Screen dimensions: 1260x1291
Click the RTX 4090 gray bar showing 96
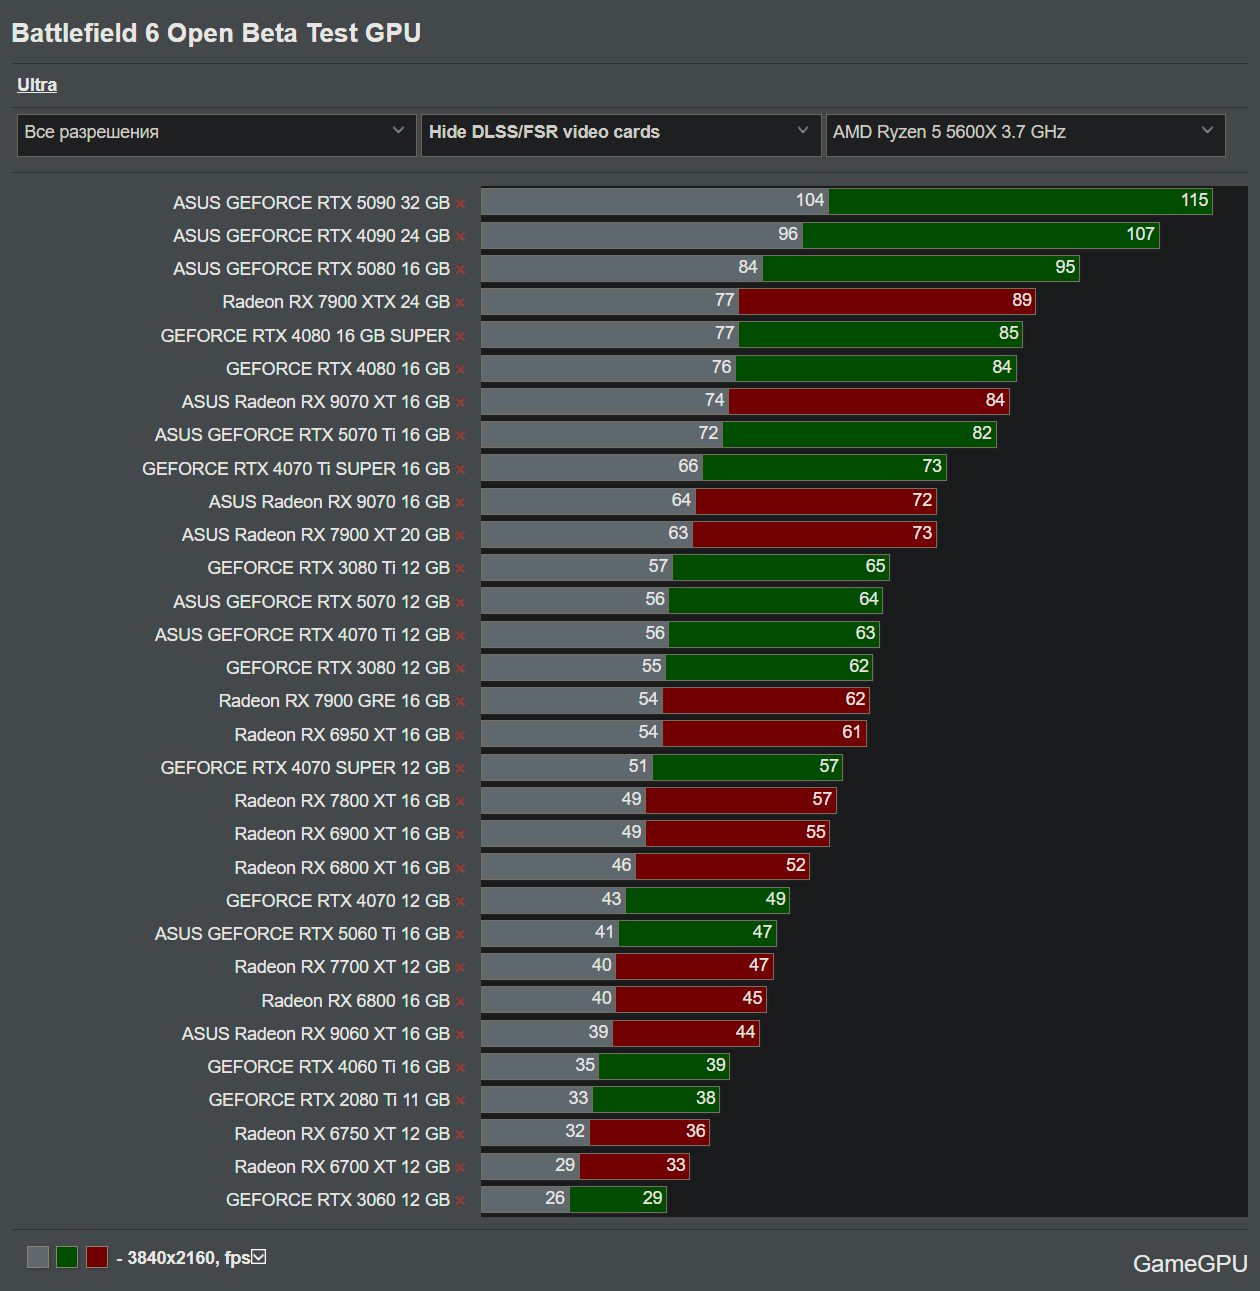coord(642,235)
